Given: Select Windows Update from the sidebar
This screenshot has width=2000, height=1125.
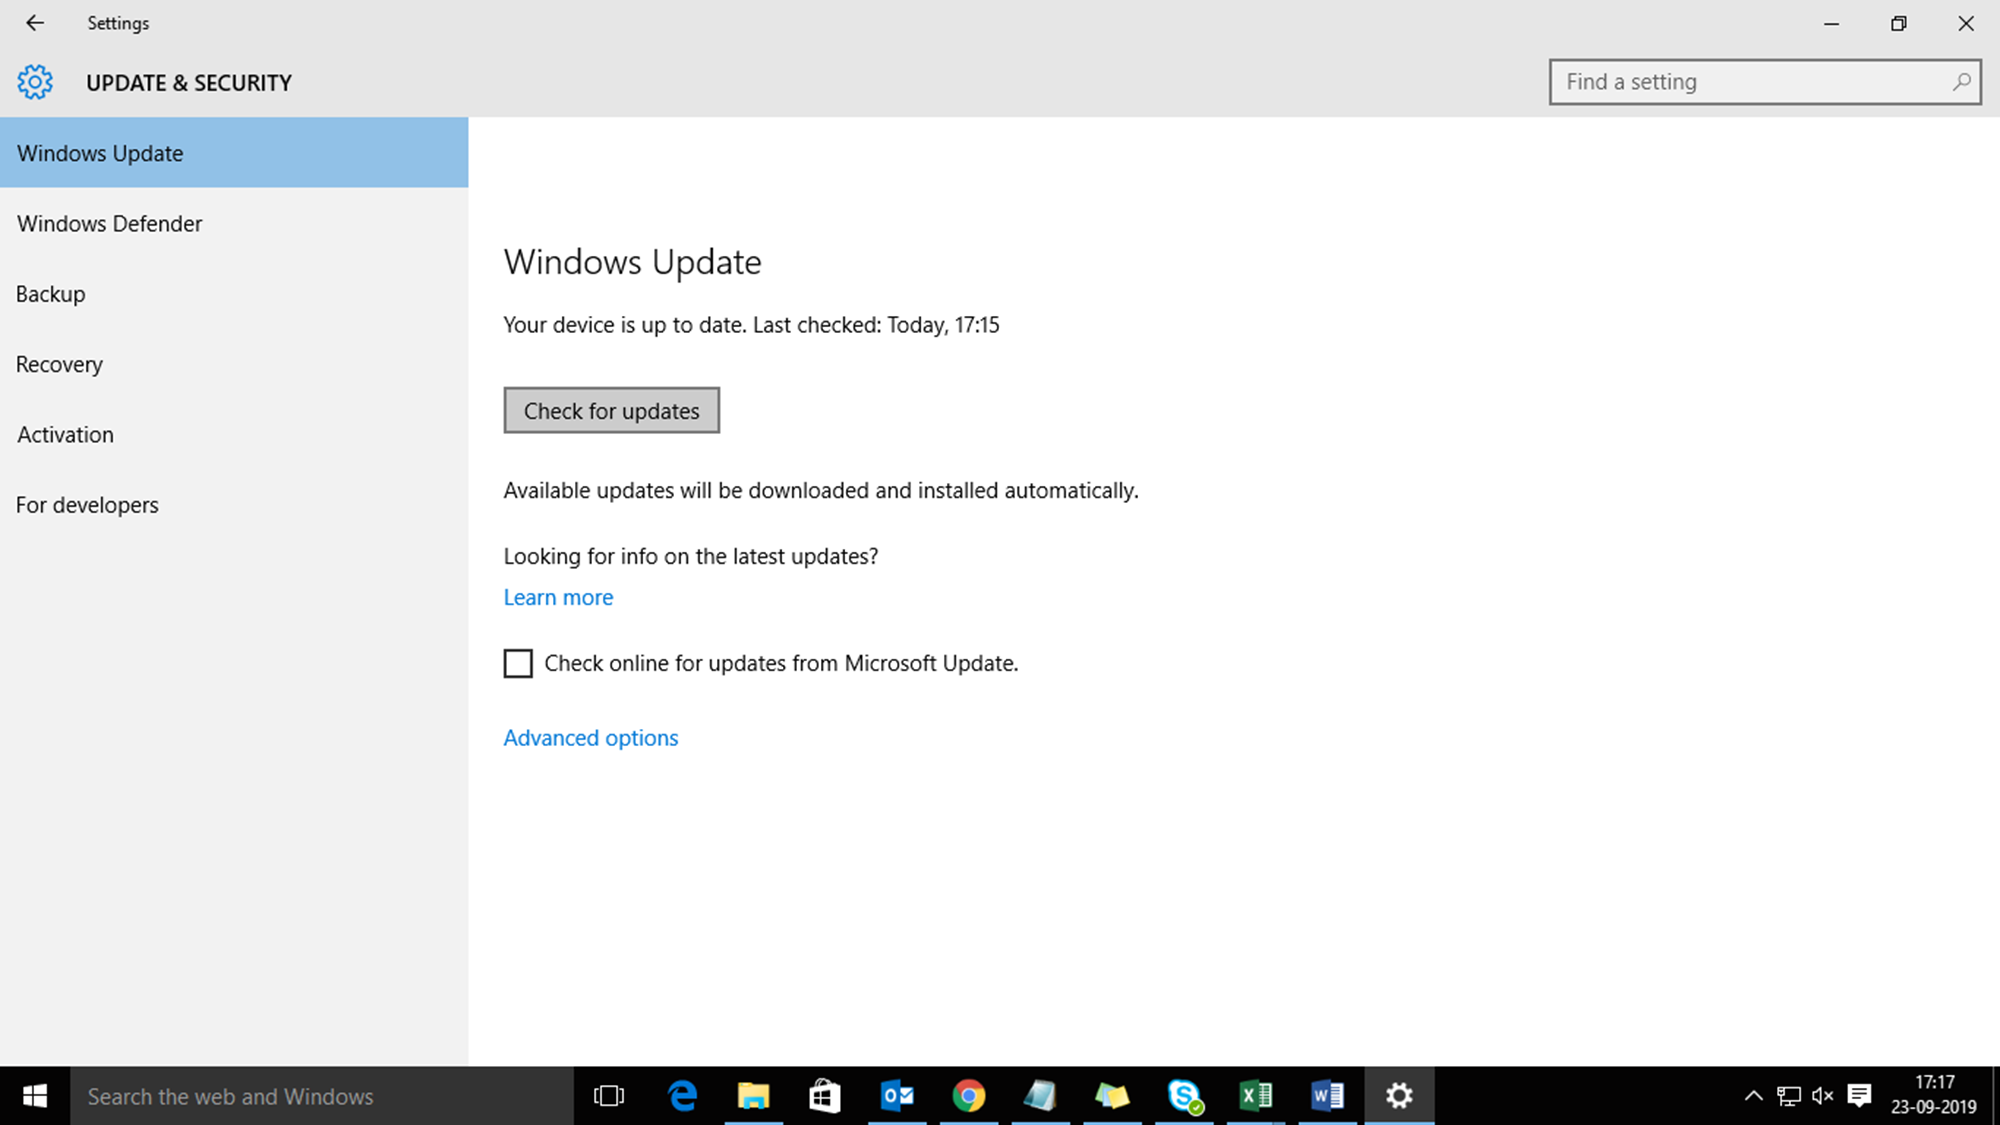Looking at the screenshot, I should [x=235, y=152].
